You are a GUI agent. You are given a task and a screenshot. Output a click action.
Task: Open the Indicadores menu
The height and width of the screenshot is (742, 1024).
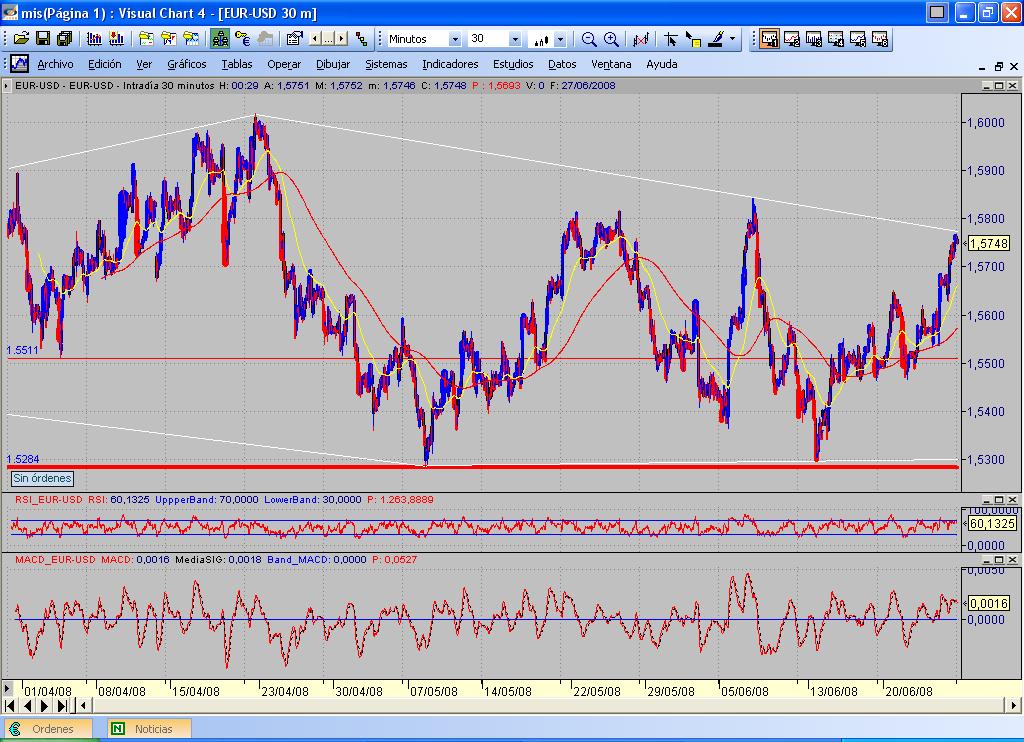449,64
